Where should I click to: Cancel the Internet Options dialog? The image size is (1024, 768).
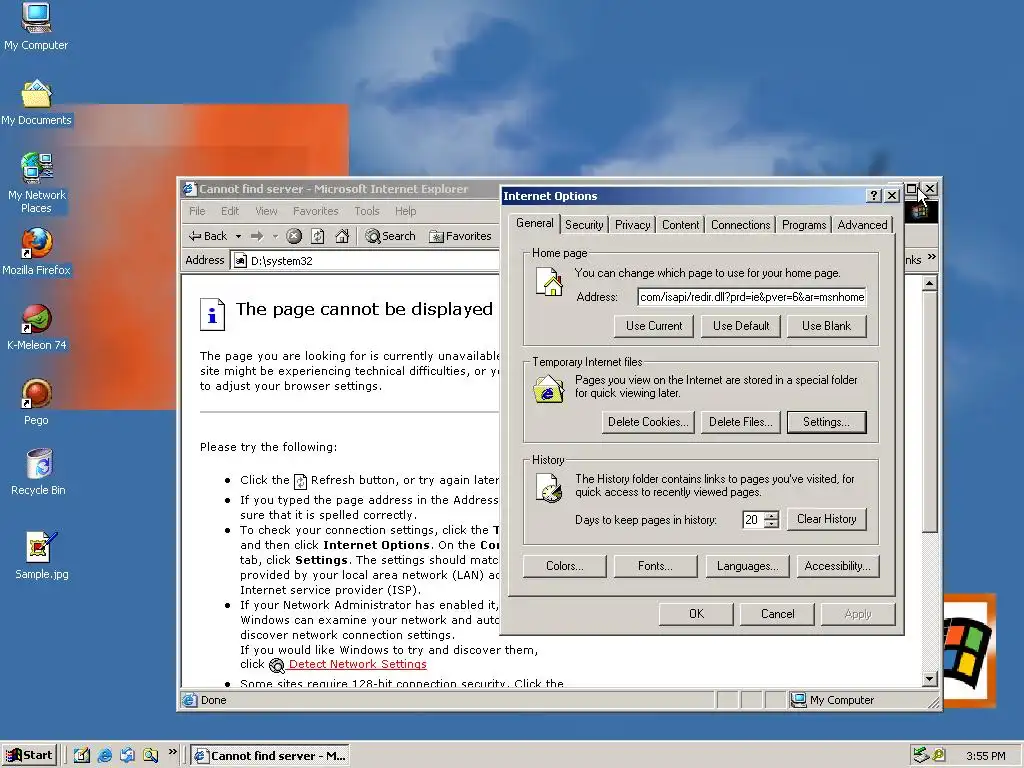tap(777, 614)
